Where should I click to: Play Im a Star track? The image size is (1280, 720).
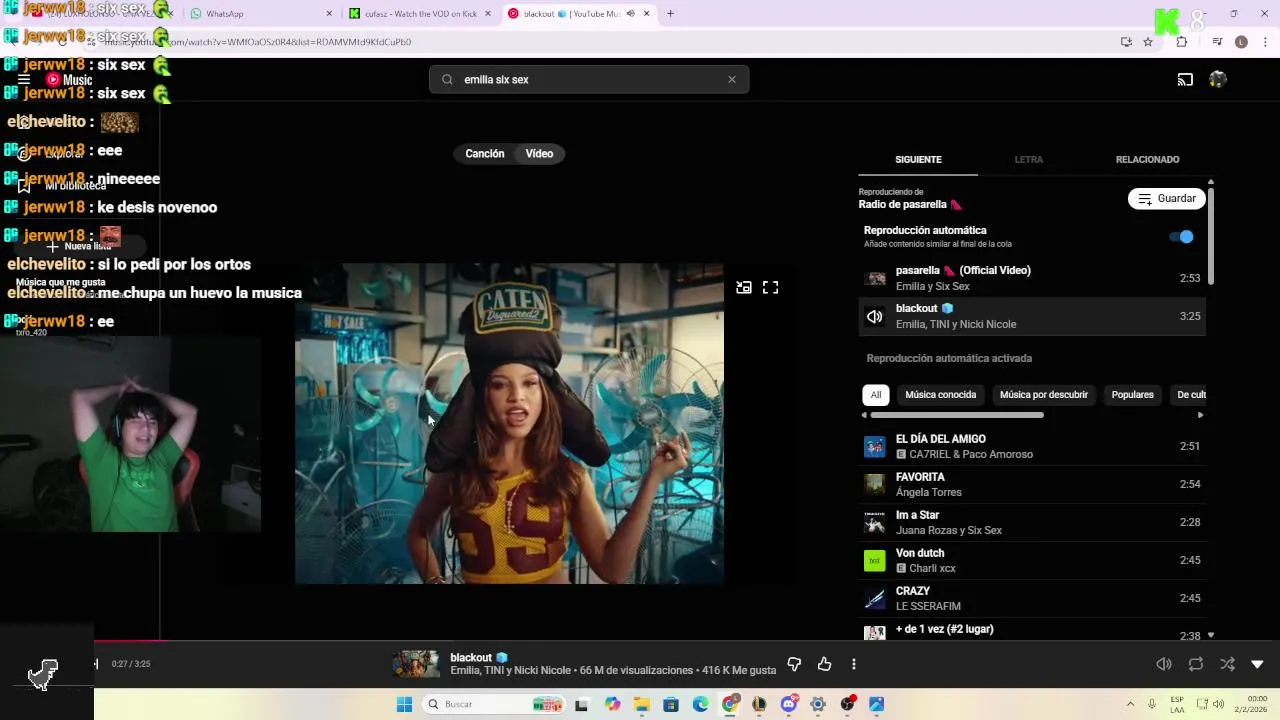[1032, 522]
